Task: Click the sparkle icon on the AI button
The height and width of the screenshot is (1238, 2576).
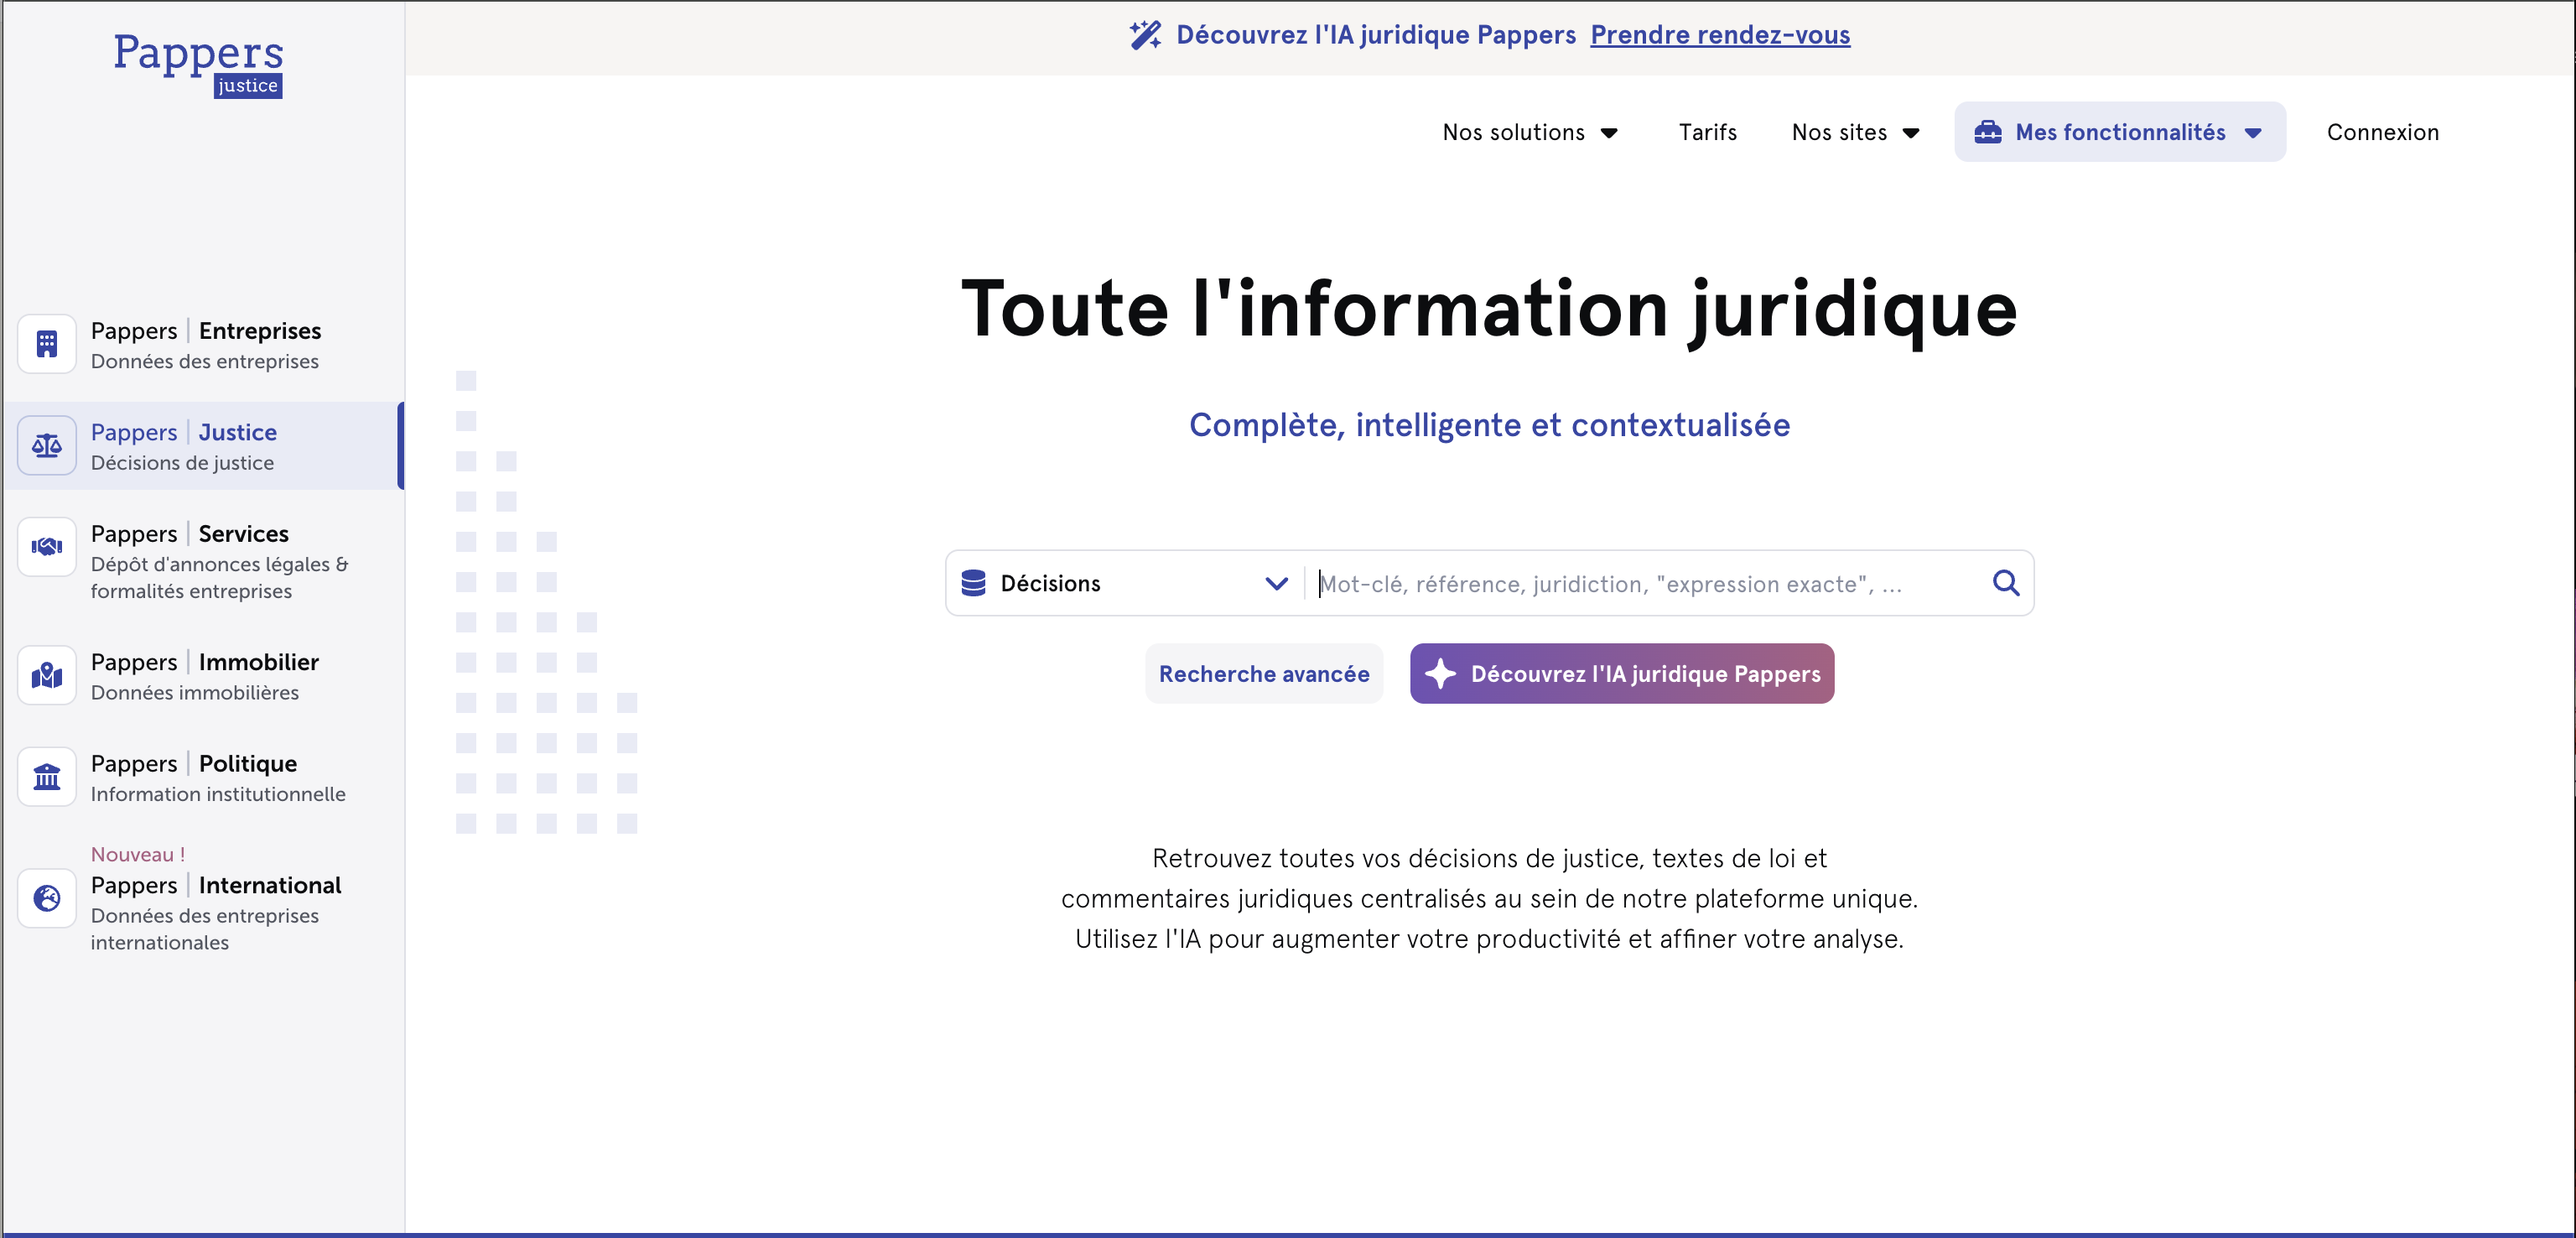Action: 1440,674
